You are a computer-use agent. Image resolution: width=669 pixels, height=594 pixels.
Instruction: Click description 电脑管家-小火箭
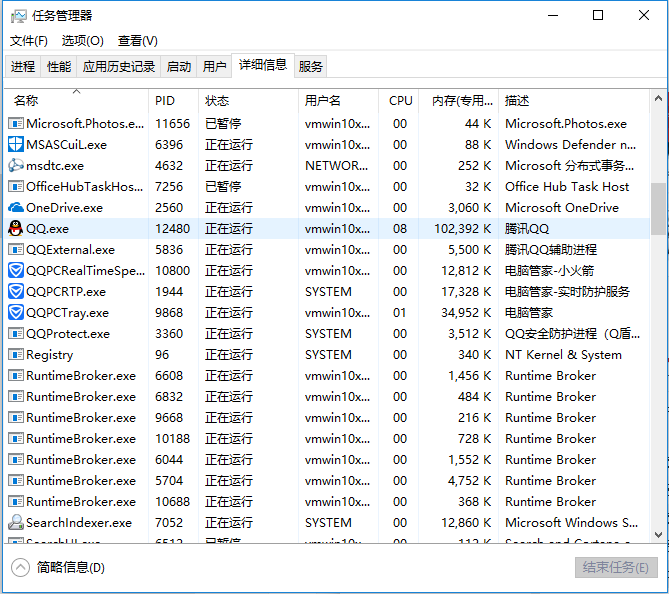[x=550, y=271]
